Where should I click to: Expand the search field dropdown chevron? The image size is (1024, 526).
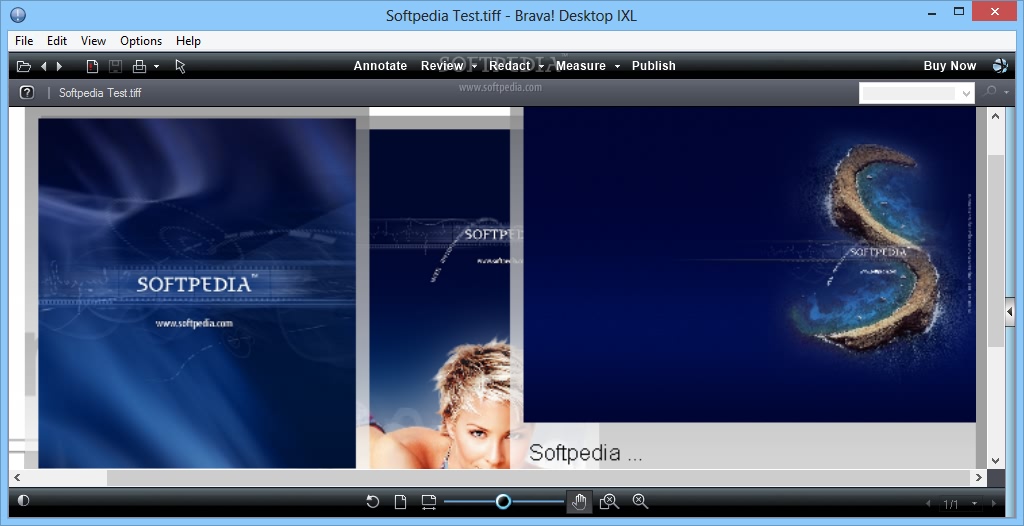(967, 93)
